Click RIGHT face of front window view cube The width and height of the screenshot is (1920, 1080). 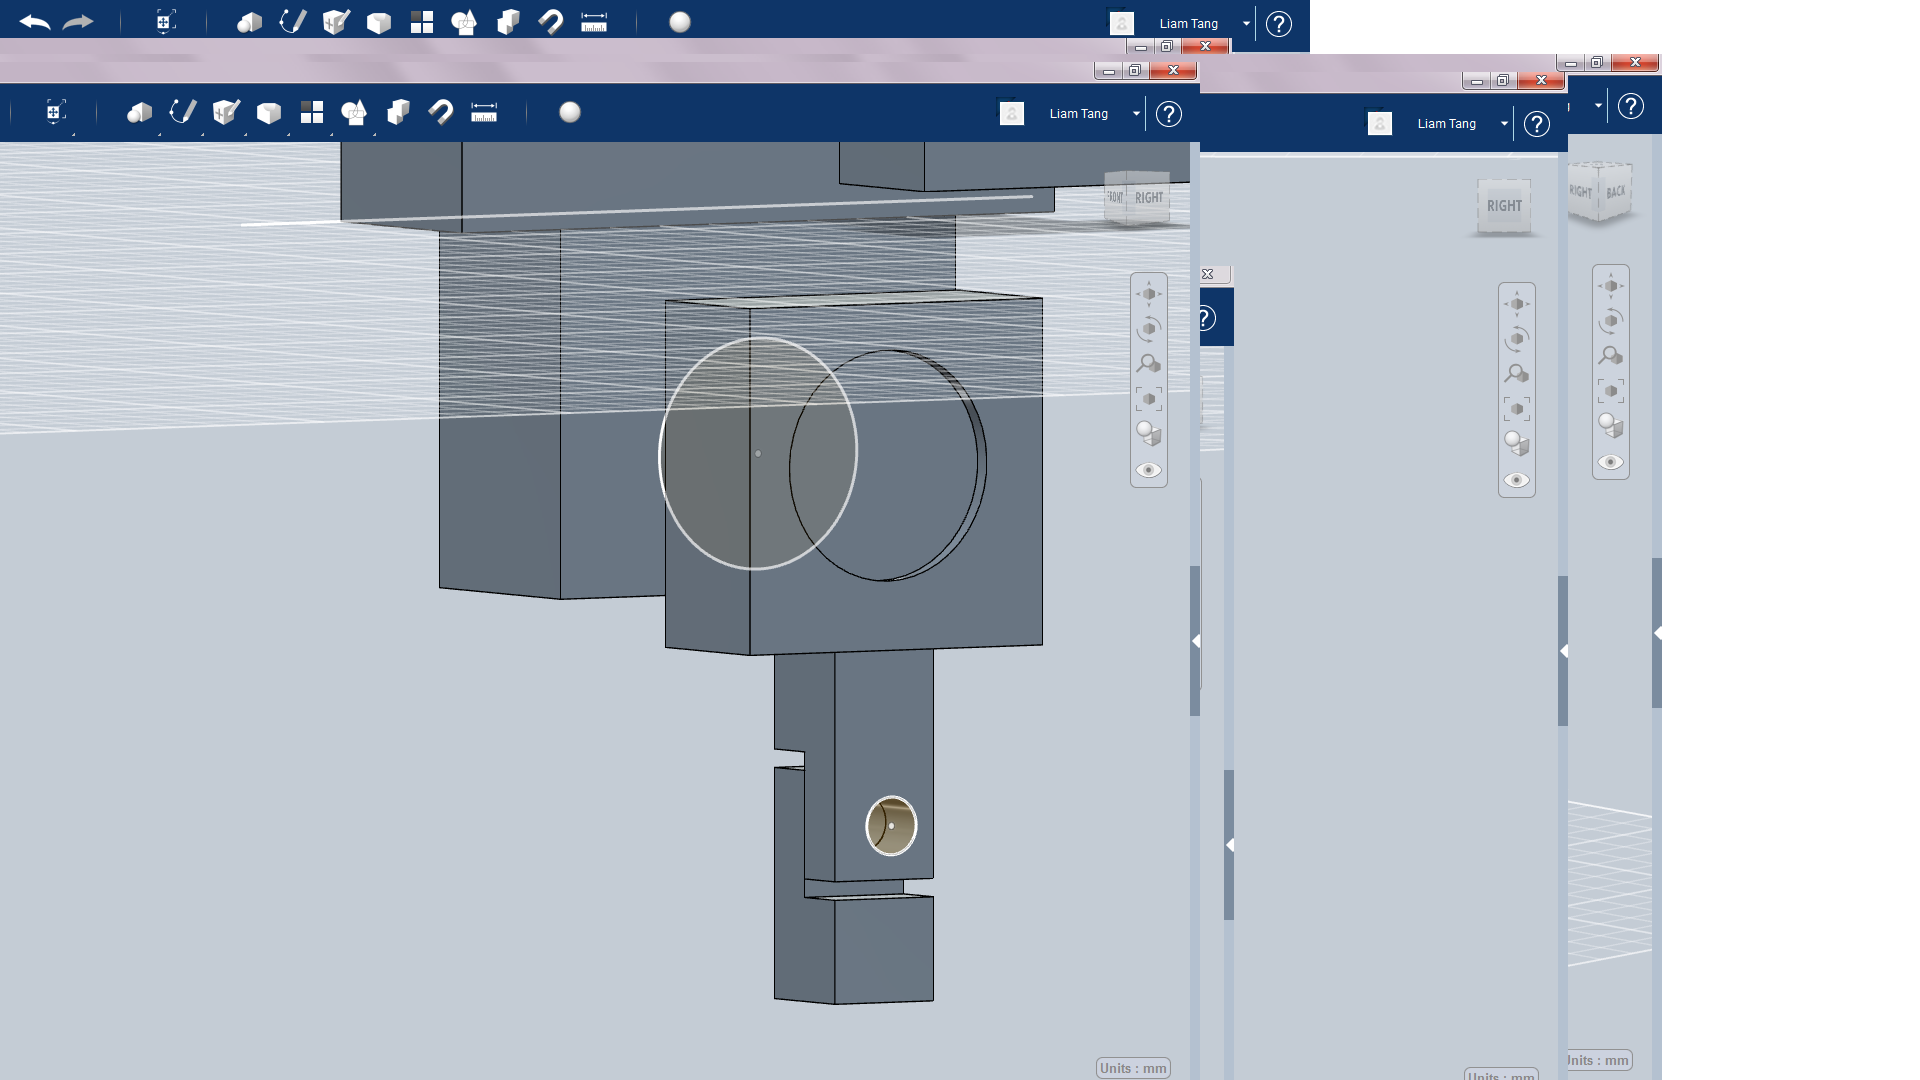(1149, 198)
